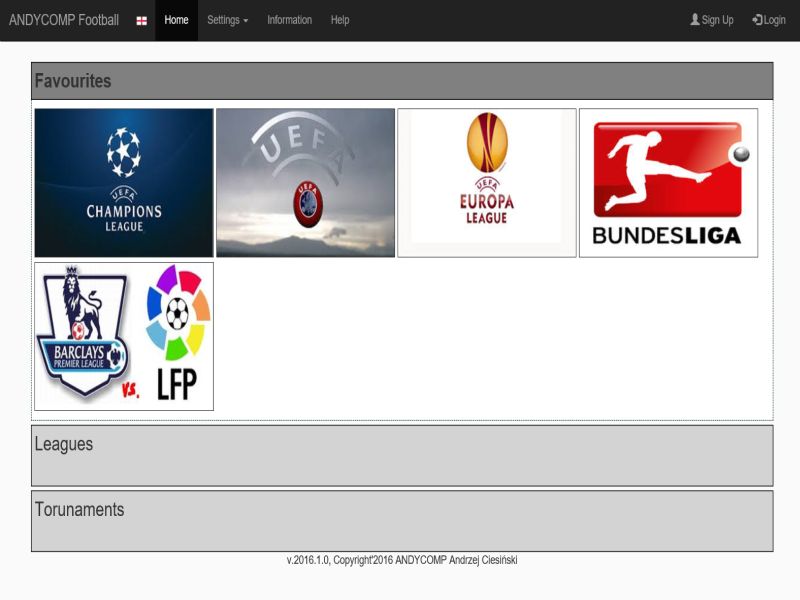Image resolution: width=800 pixels, height=600 pixels.
Task: Click the Sign Up link
Action: pos(712,20)
